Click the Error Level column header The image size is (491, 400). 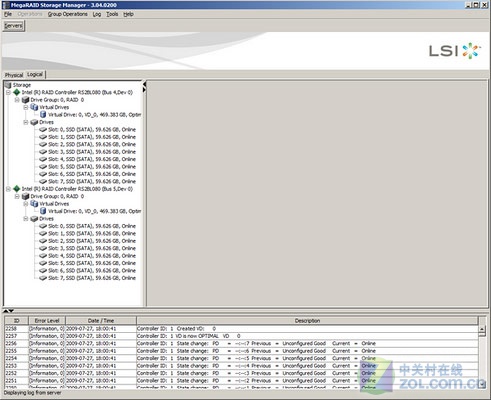pyautogui.click(x=47, y=321)
